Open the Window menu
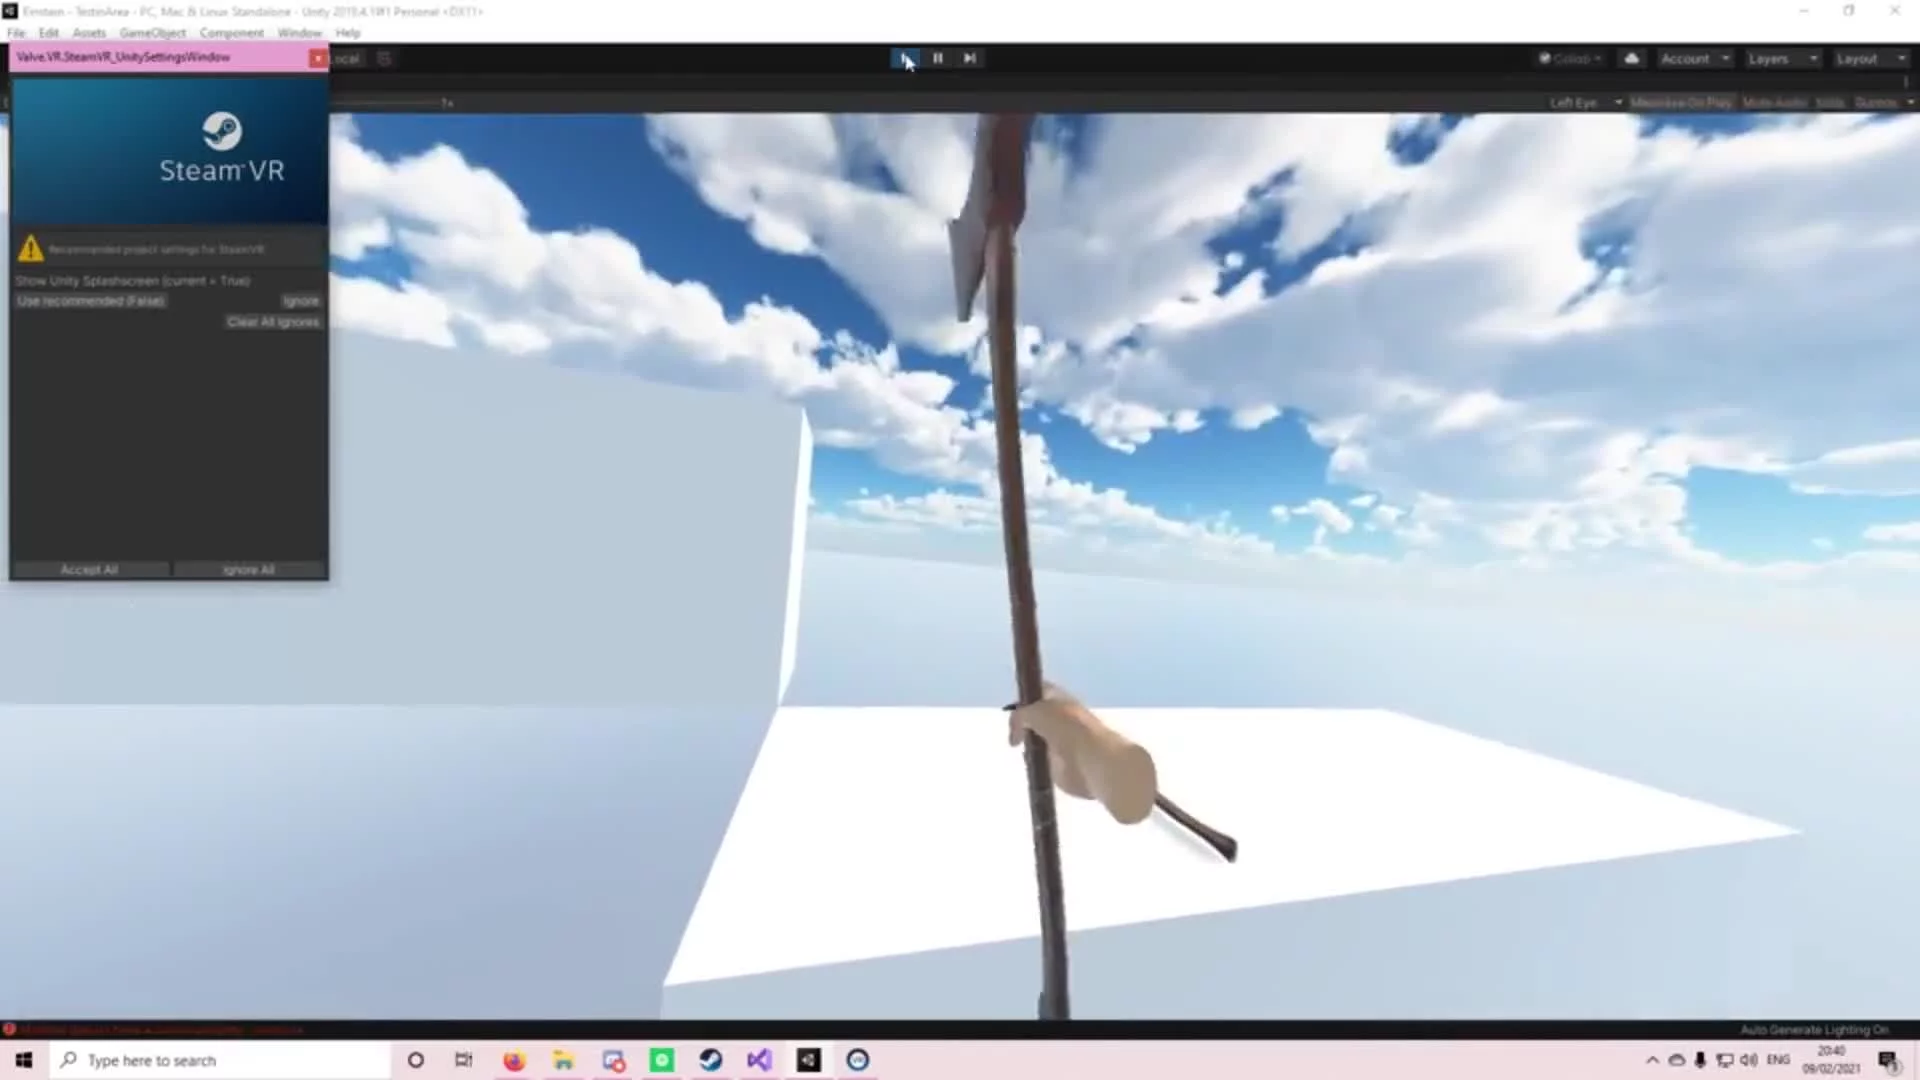Image resolution: width=1920 pixels, height=1080 pixels. point(299,32)
